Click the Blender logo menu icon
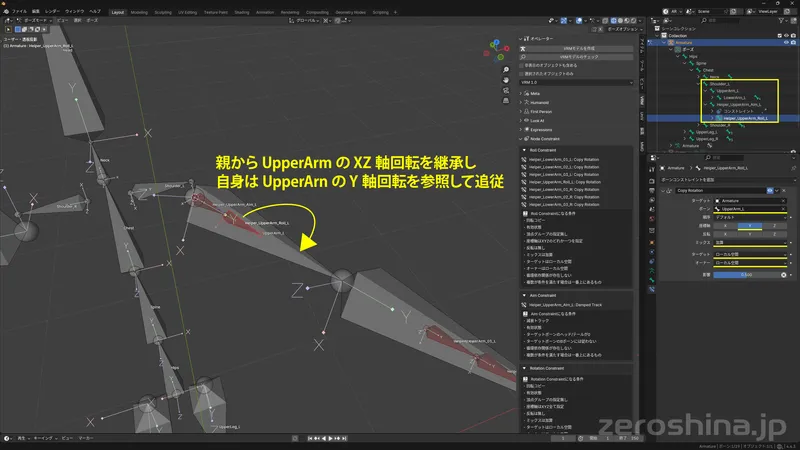Screen dimensions: 800x450 tap(6, 11)
